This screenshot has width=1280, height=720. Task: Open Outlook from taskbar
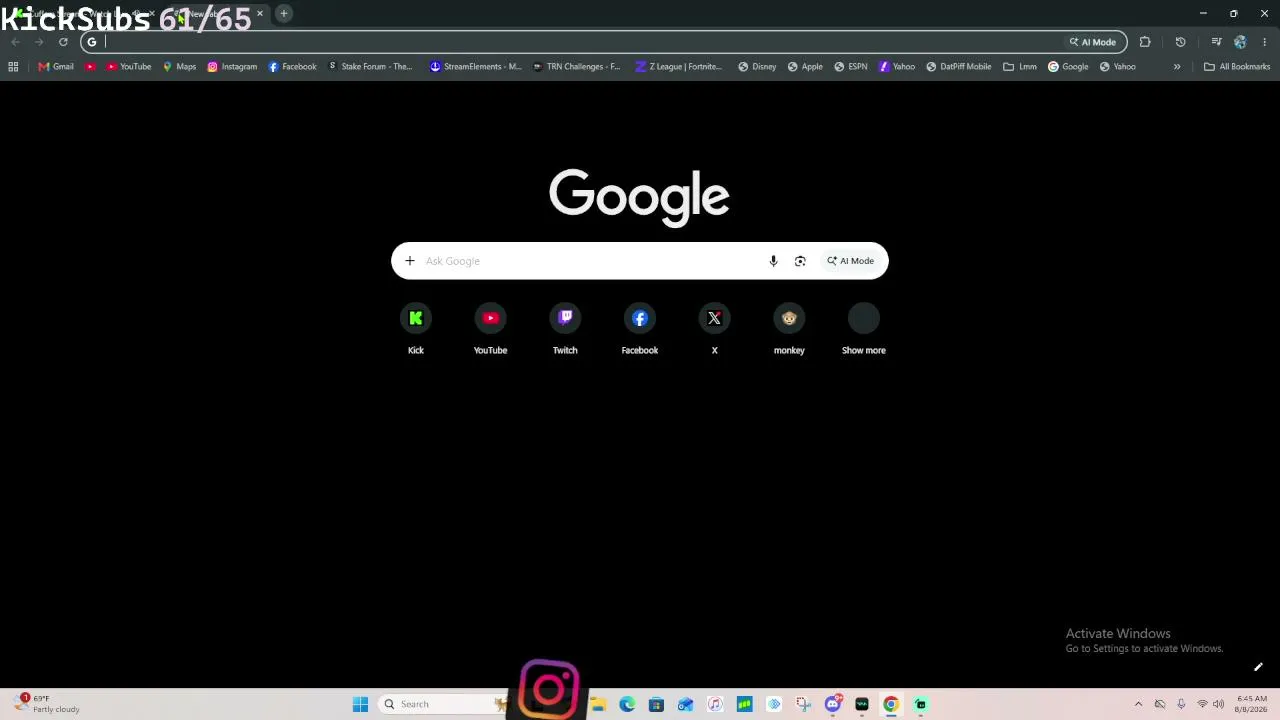click(685, 704)
